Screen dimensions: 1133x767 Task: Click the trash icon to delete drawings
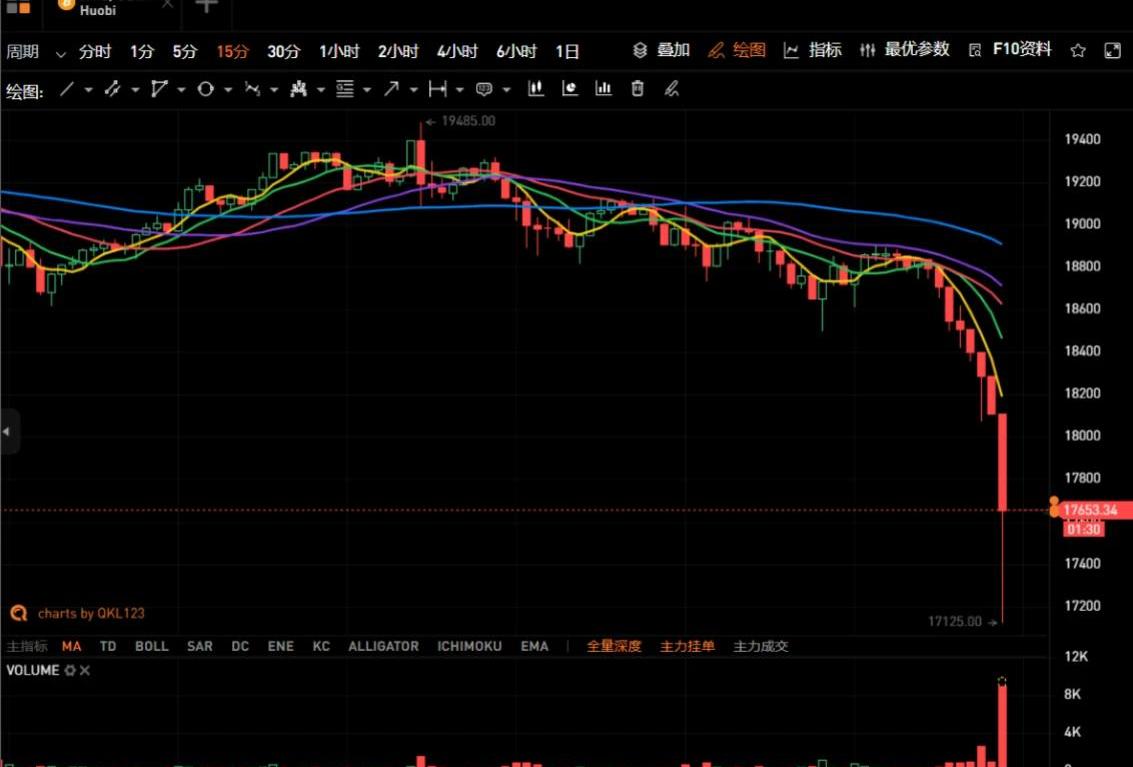638,90
